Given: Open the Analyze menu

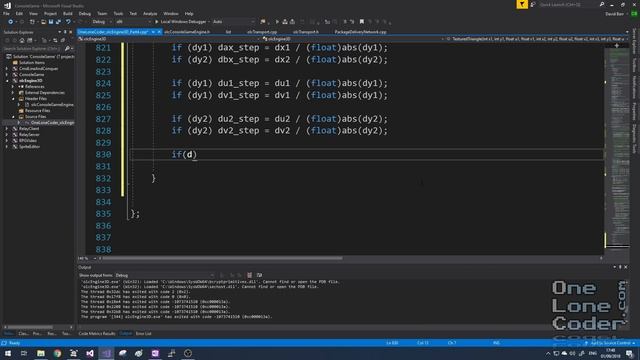Looking at the screenshot, I should pos(150,13).
